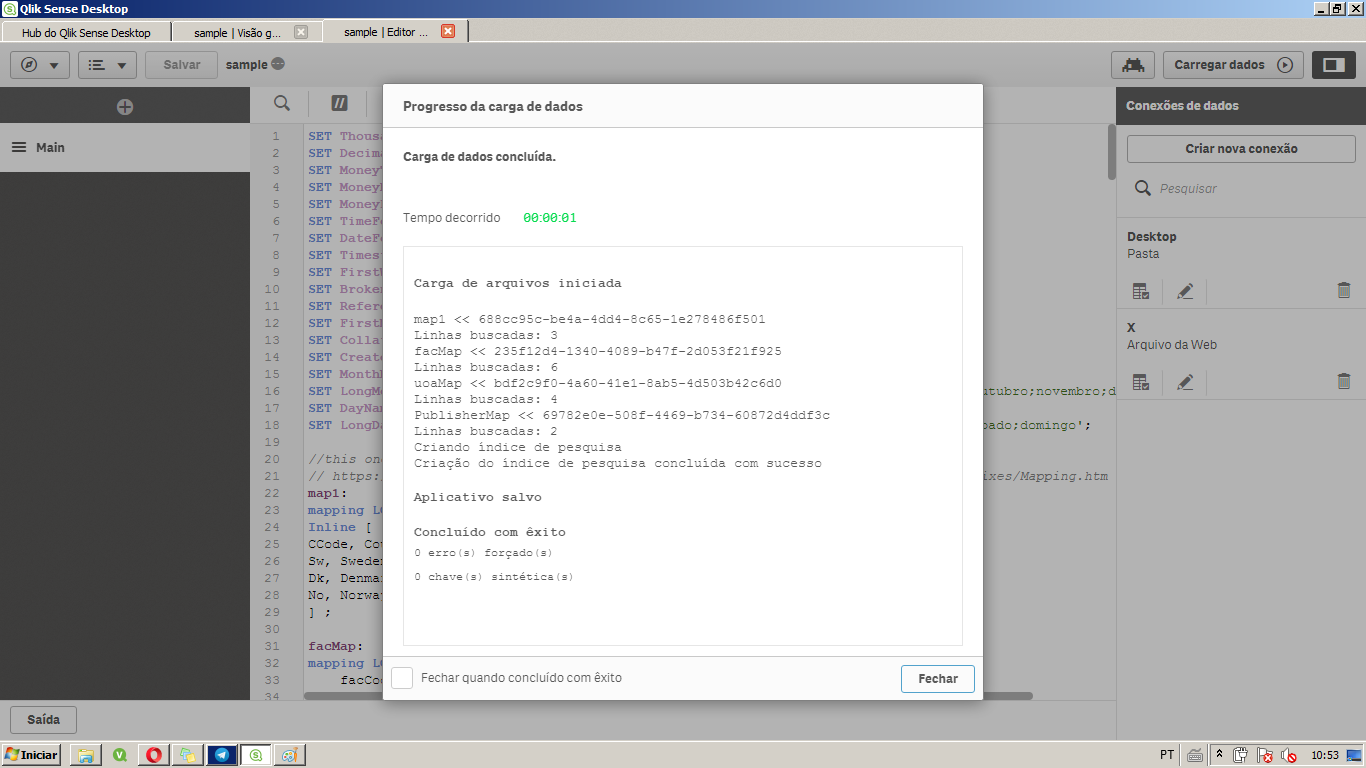Click the 'Carga de dados concluída.' text
The height and width of the screenshot is (768, 1366).
(479, 157)
